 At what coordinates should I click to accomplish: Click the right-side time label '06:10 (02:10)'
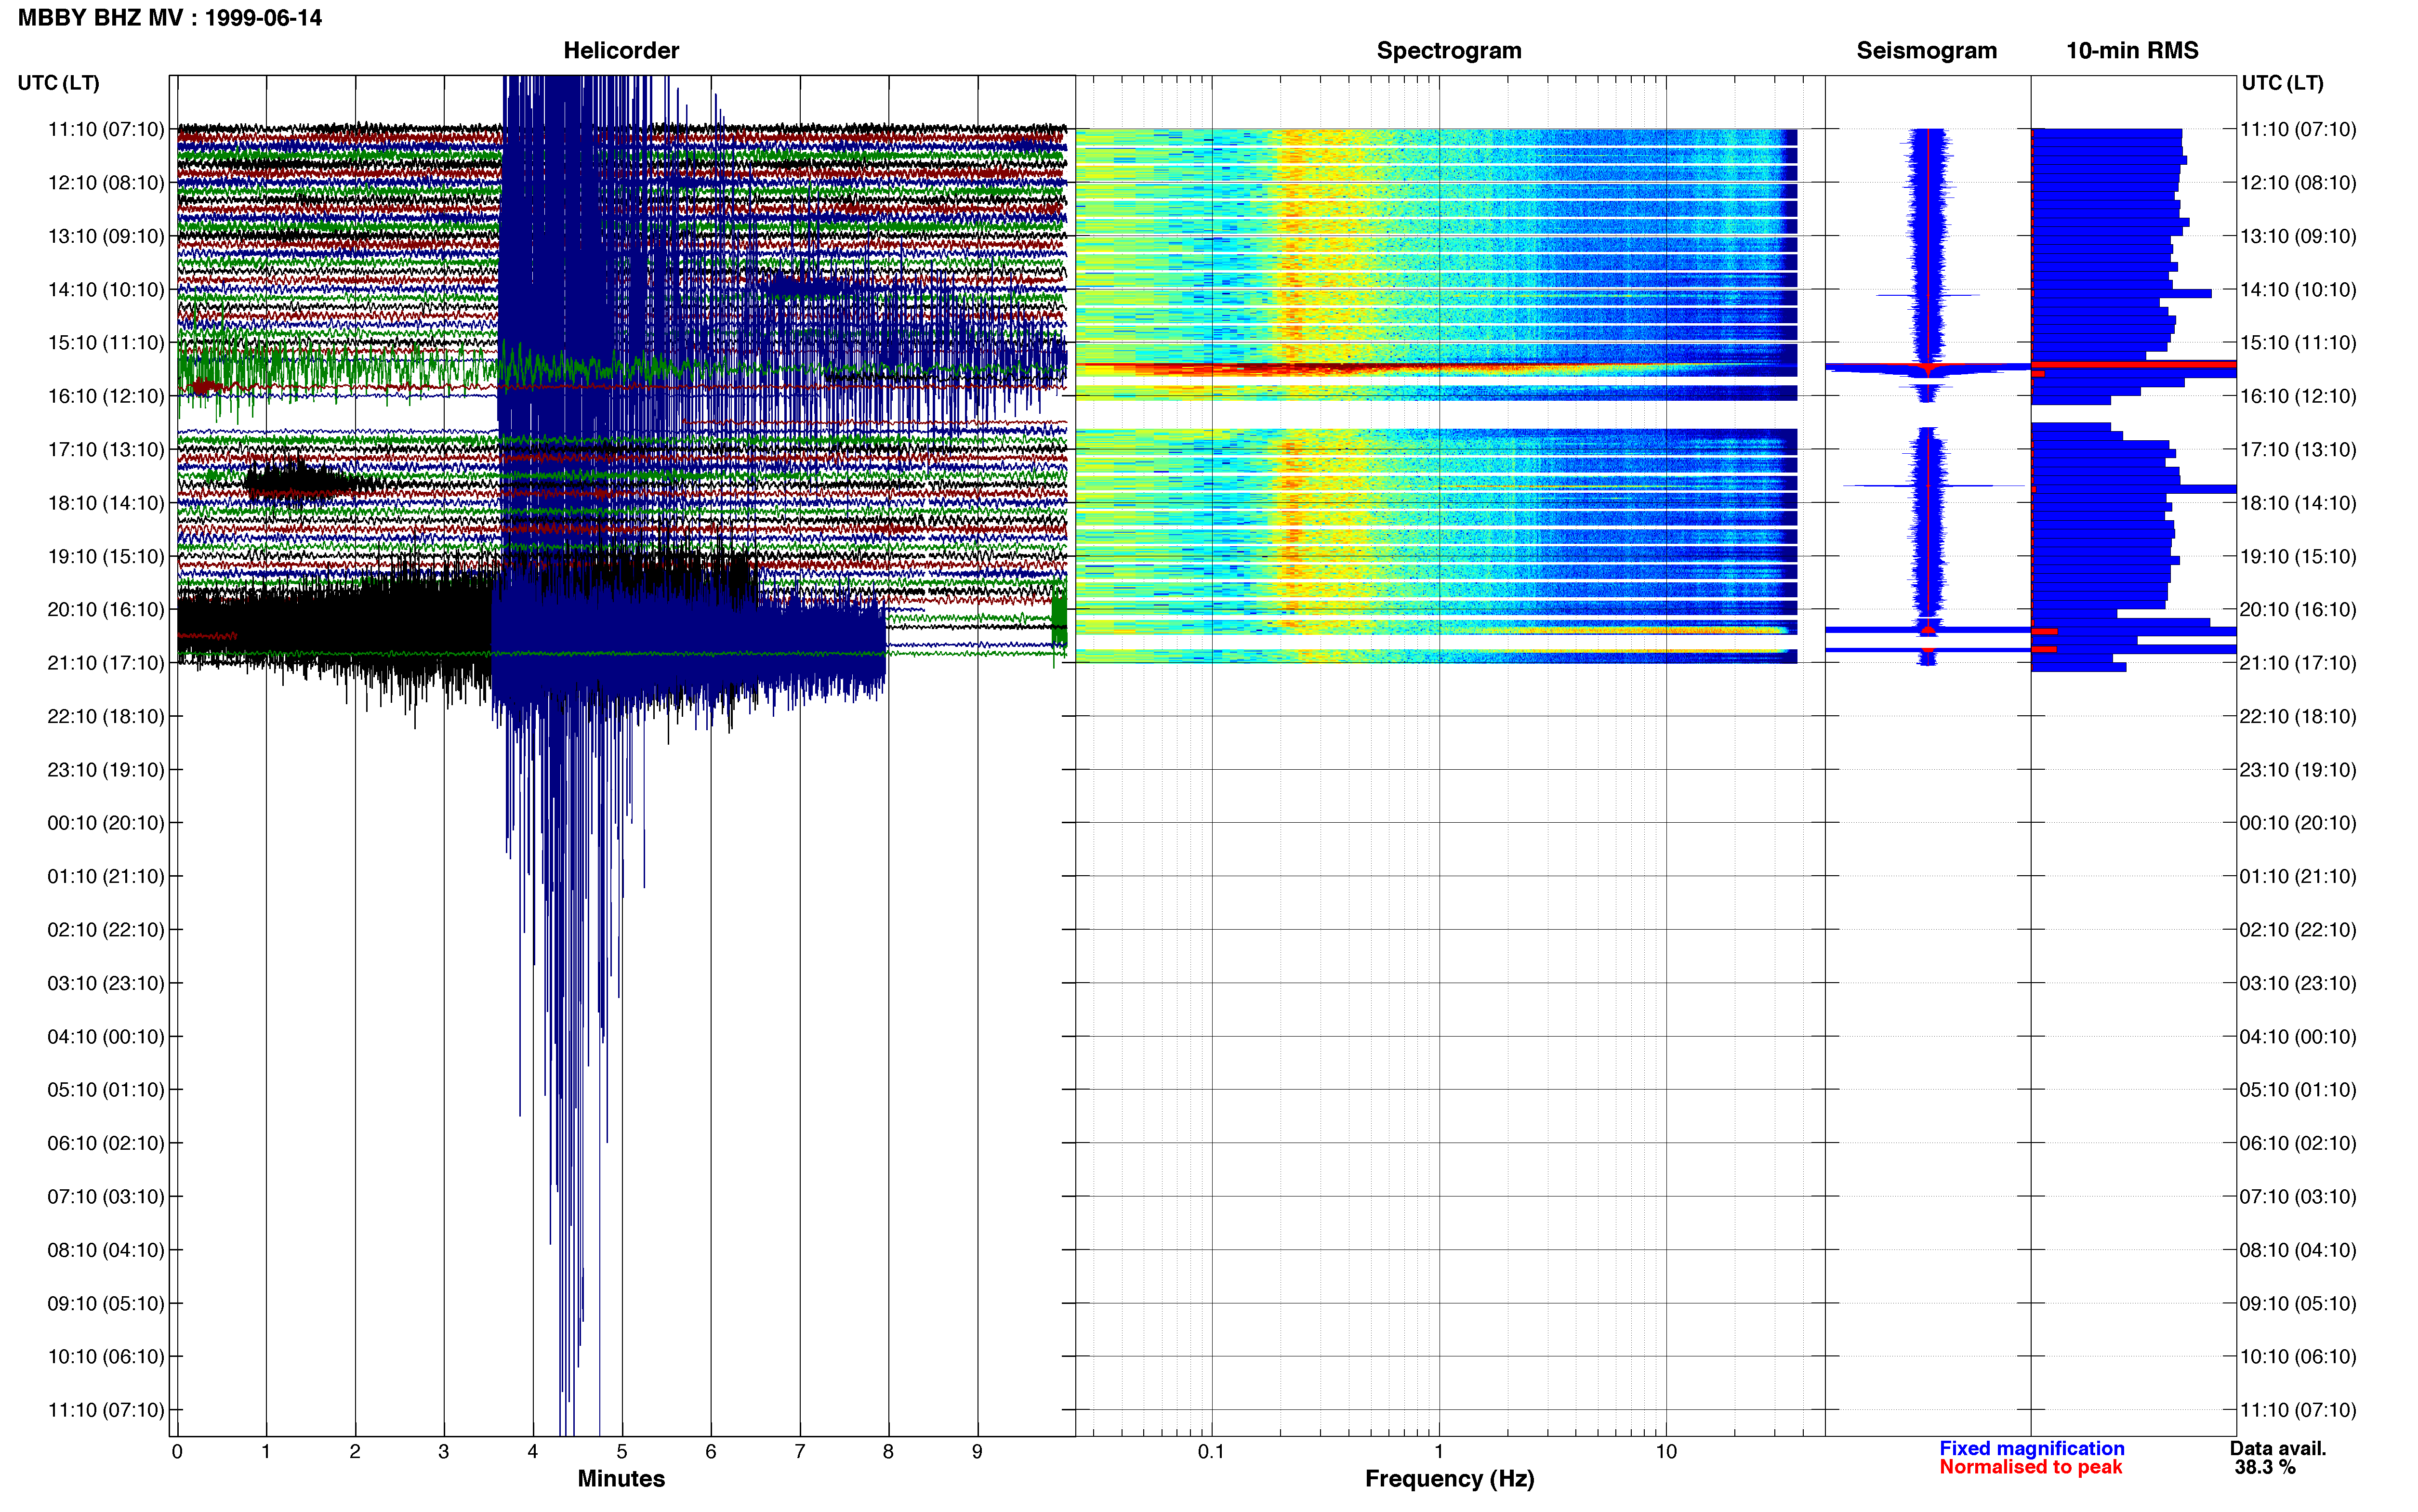point(2298,1143)
